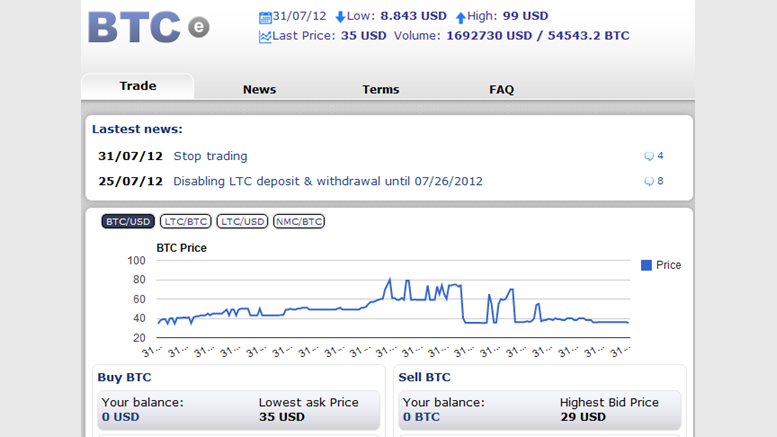Click the Lastest news heading

pyautogui.click(x=137, y=129)
